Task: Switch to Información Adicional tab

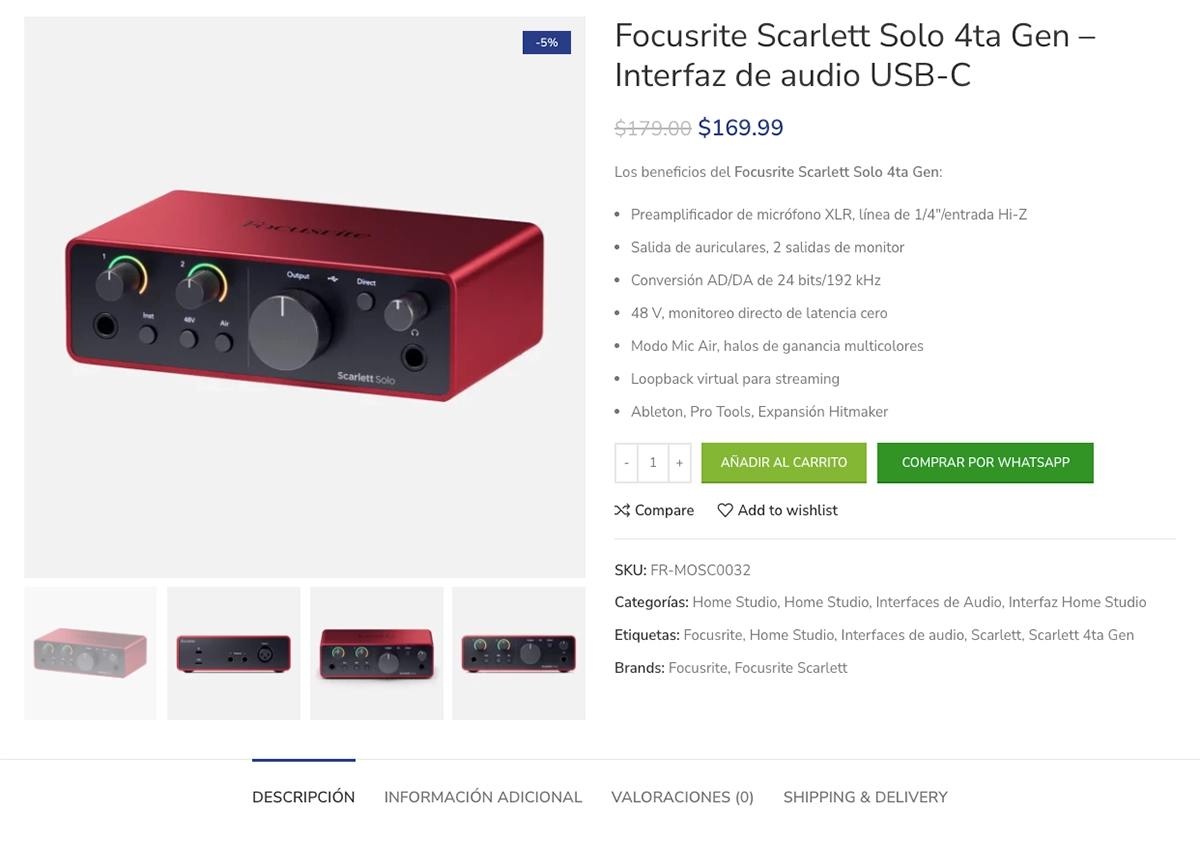Action: coord(483,797)
